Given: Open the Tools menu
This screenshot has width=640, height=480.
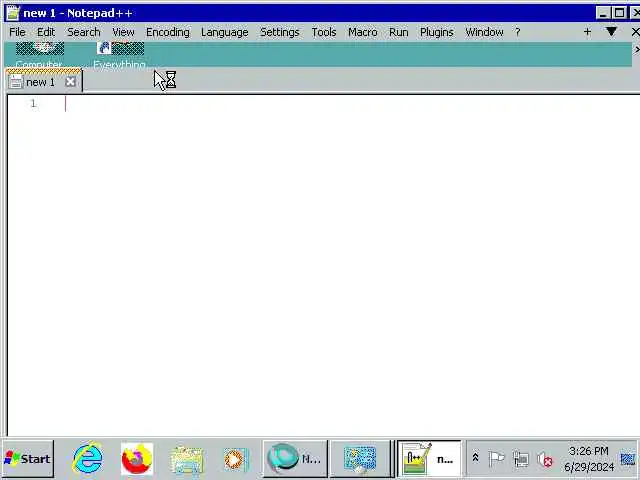Looking at the screenshot, I should pos(324,32).
